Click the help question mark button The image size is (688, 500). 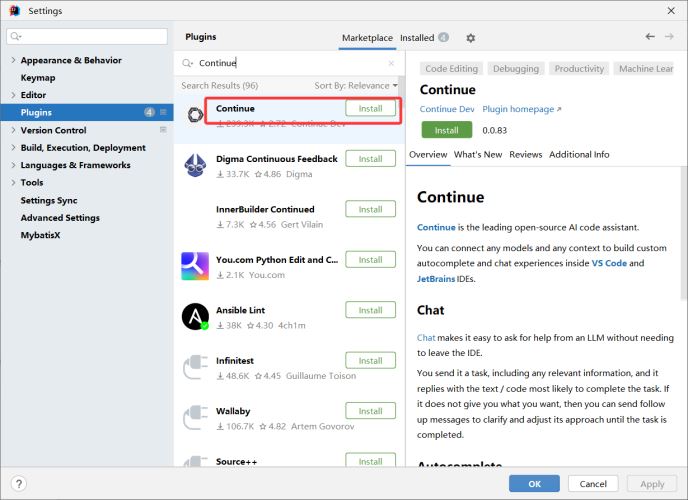18,484
